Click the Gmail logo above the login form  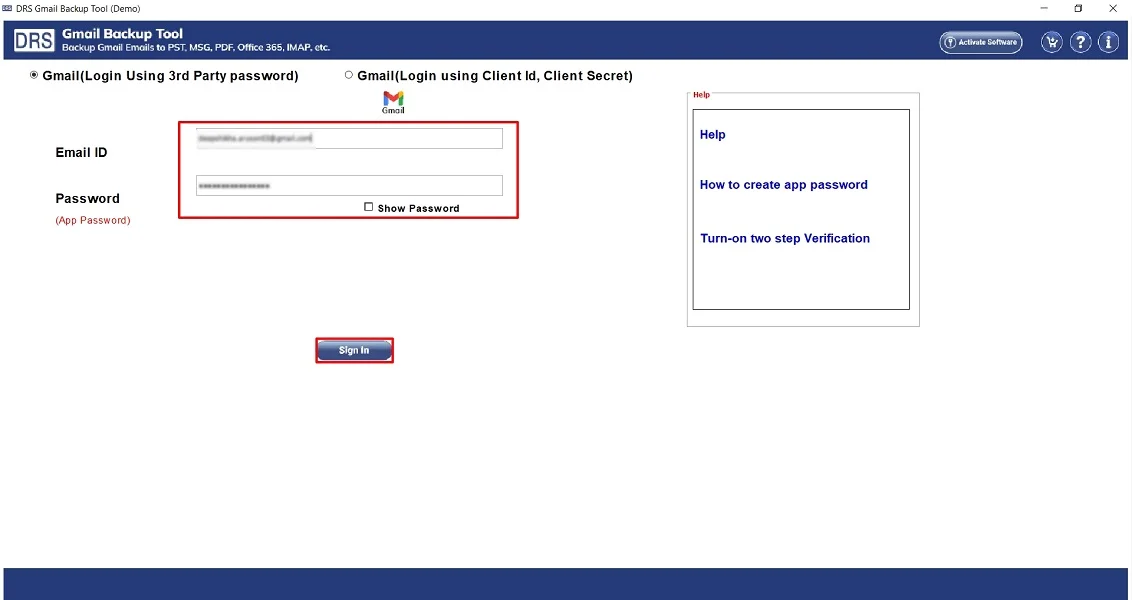(x=393, y=98)
